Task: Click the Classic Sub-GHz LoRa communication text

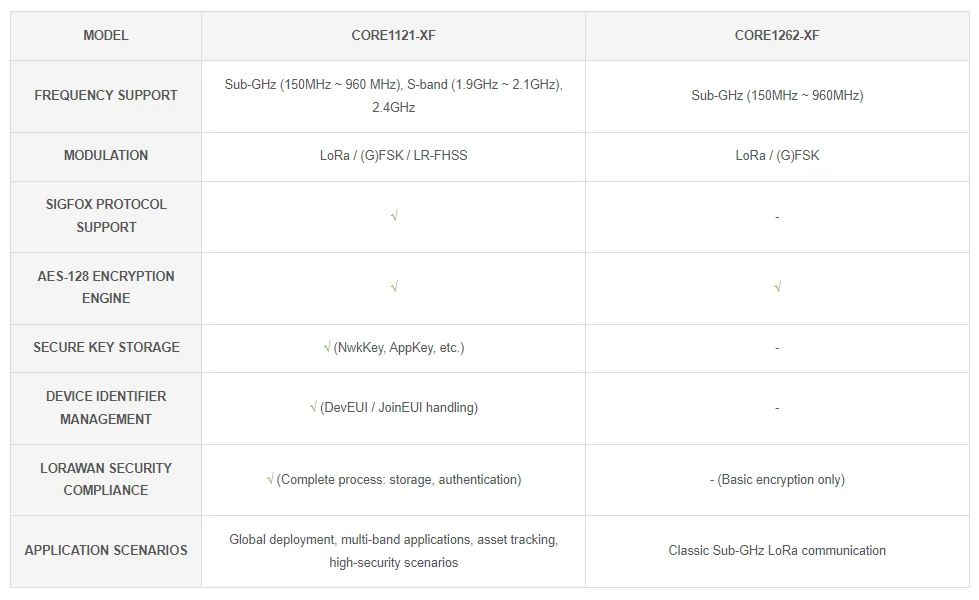Action: (777, 550)
